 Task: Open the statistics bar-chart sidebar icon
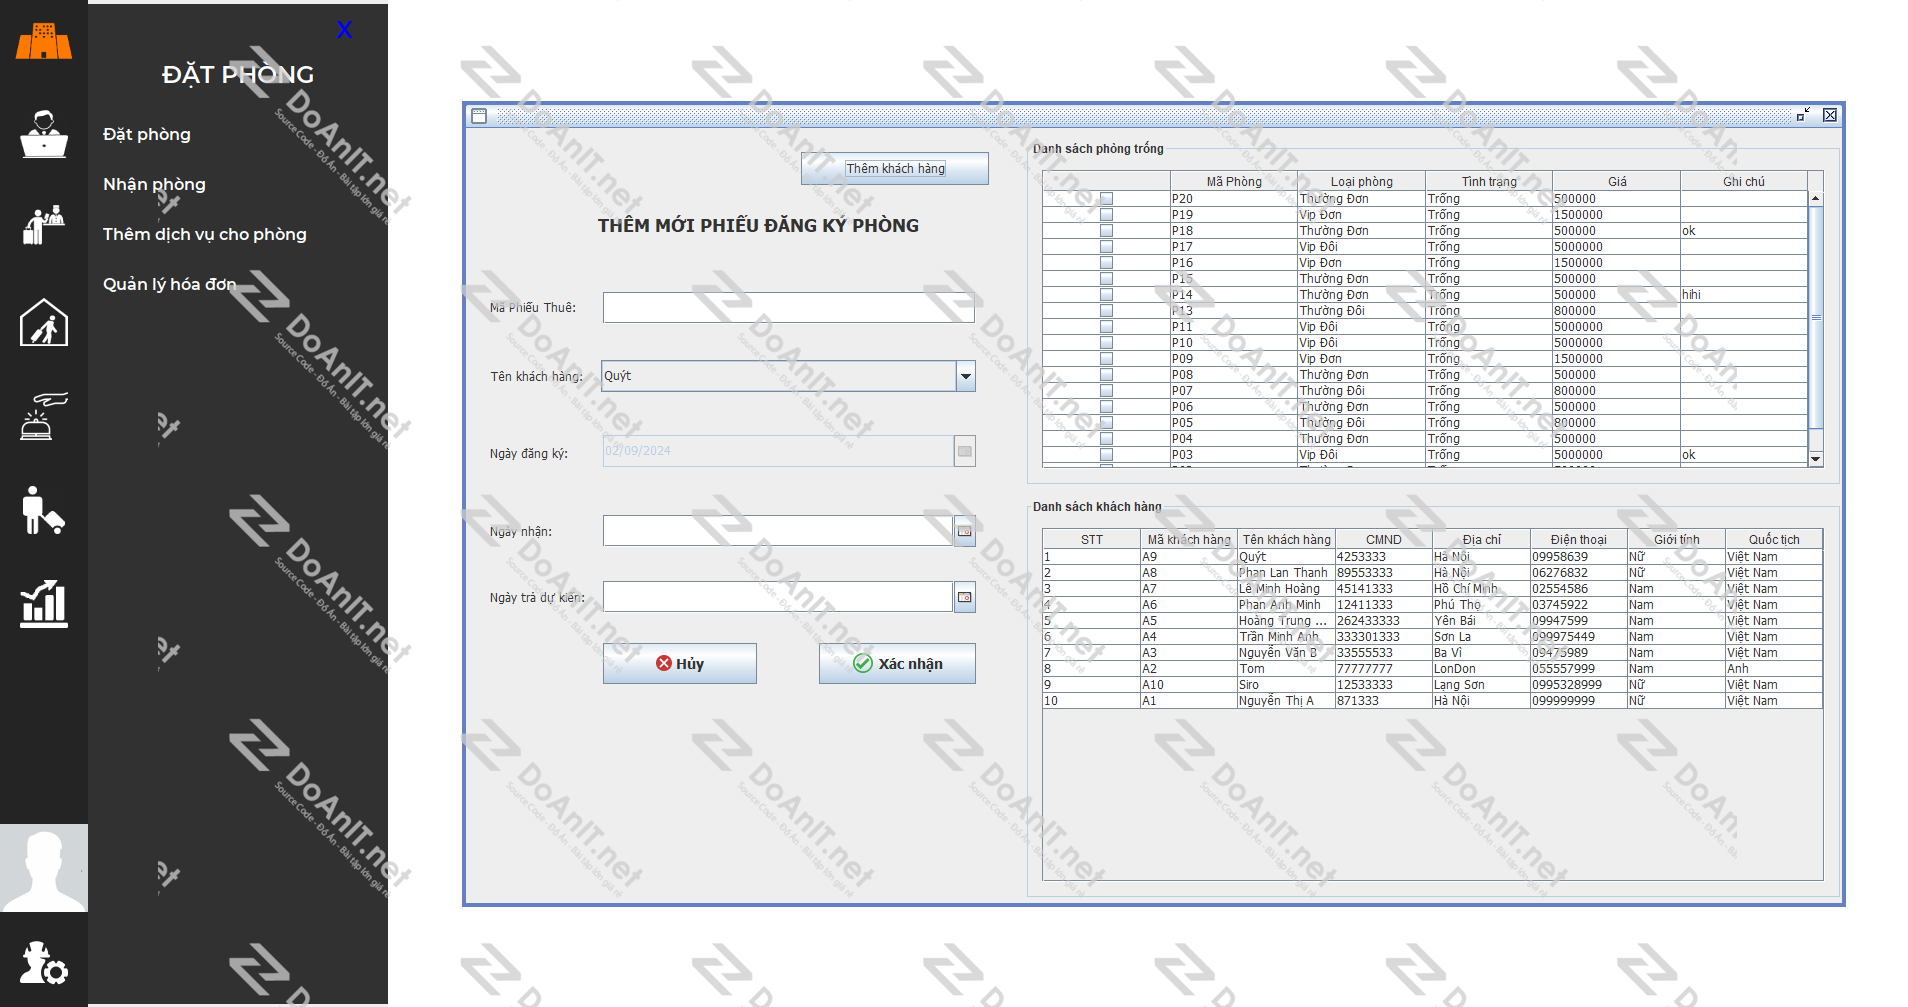click(44, 604)
